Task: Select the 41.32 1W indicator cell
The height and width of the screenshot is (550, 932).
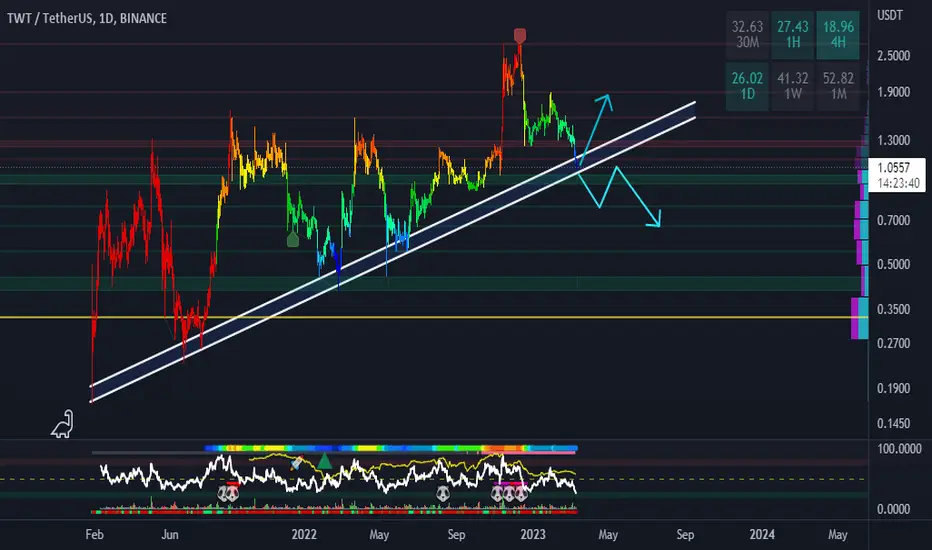Action: 792,86
